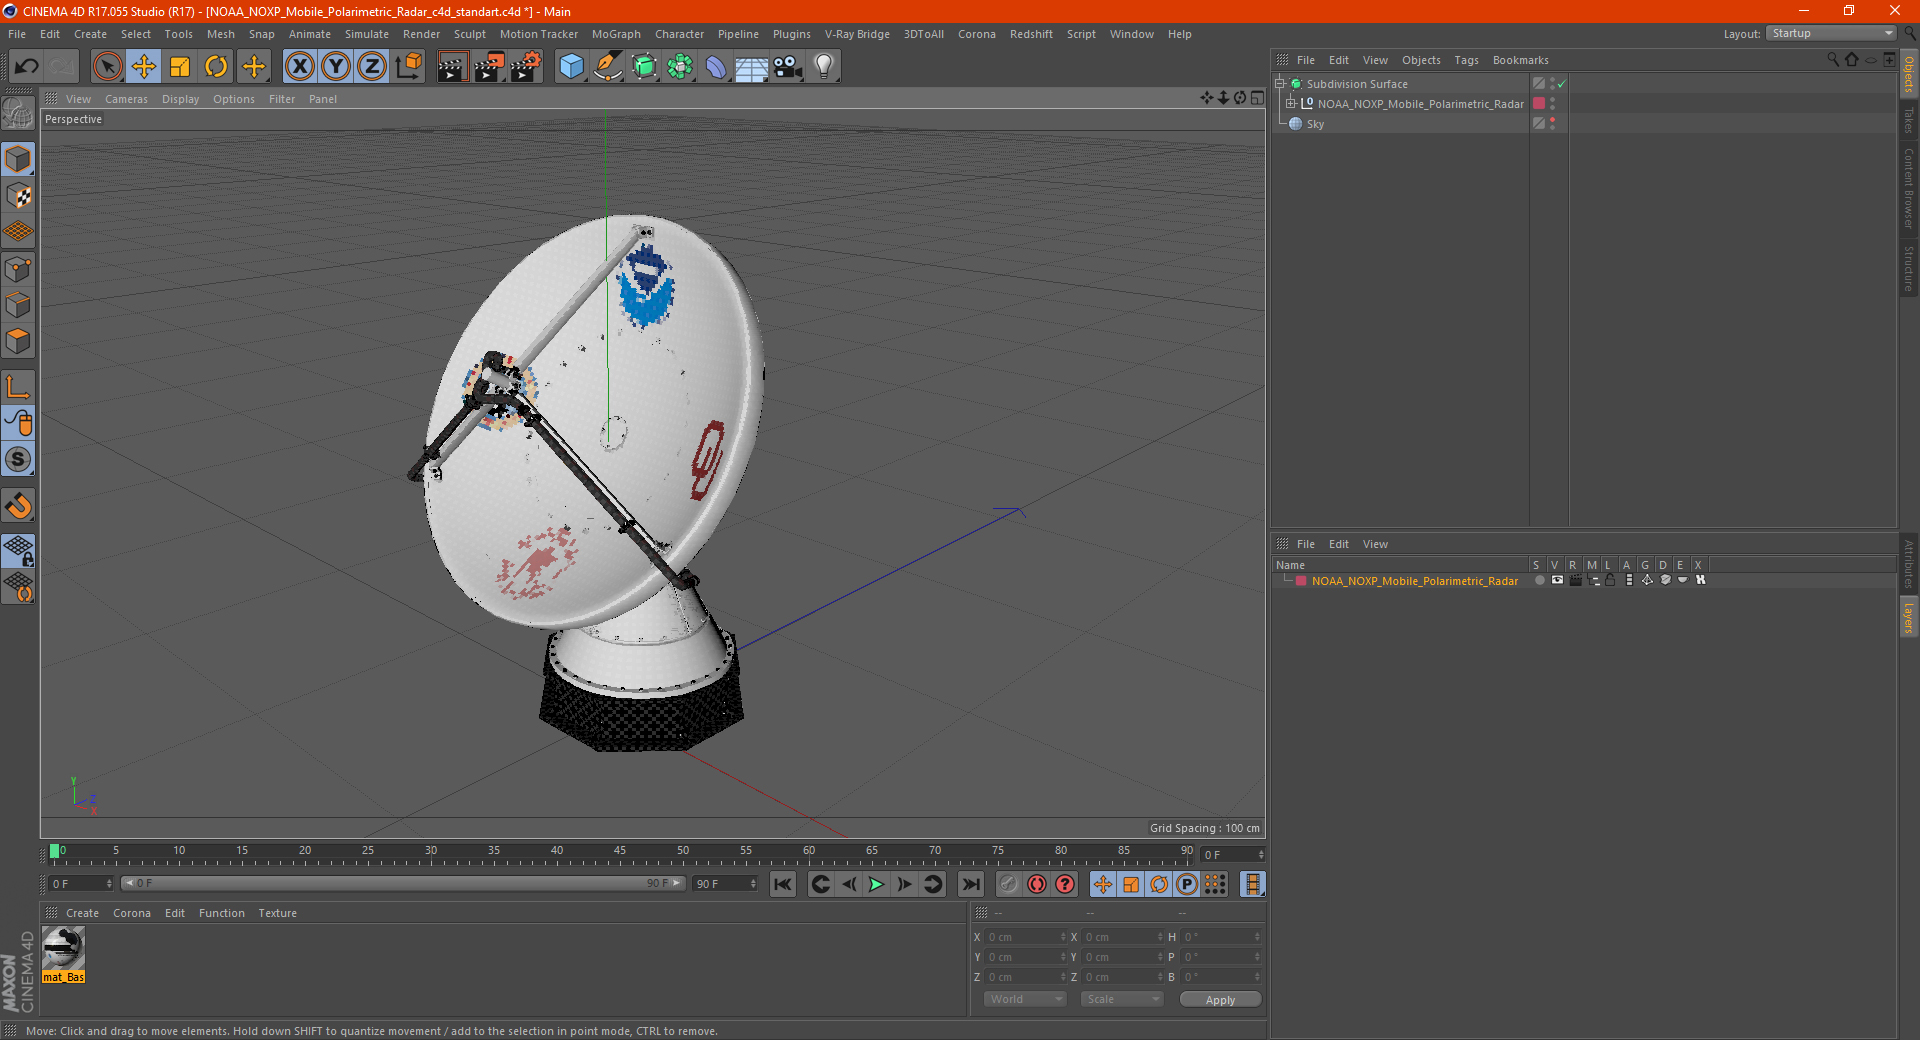Image resolution: width=1920 pixels, height=1040 pixels.
Task: Click the red layer swatch of radar object
Action: (x=1539, y=104)
